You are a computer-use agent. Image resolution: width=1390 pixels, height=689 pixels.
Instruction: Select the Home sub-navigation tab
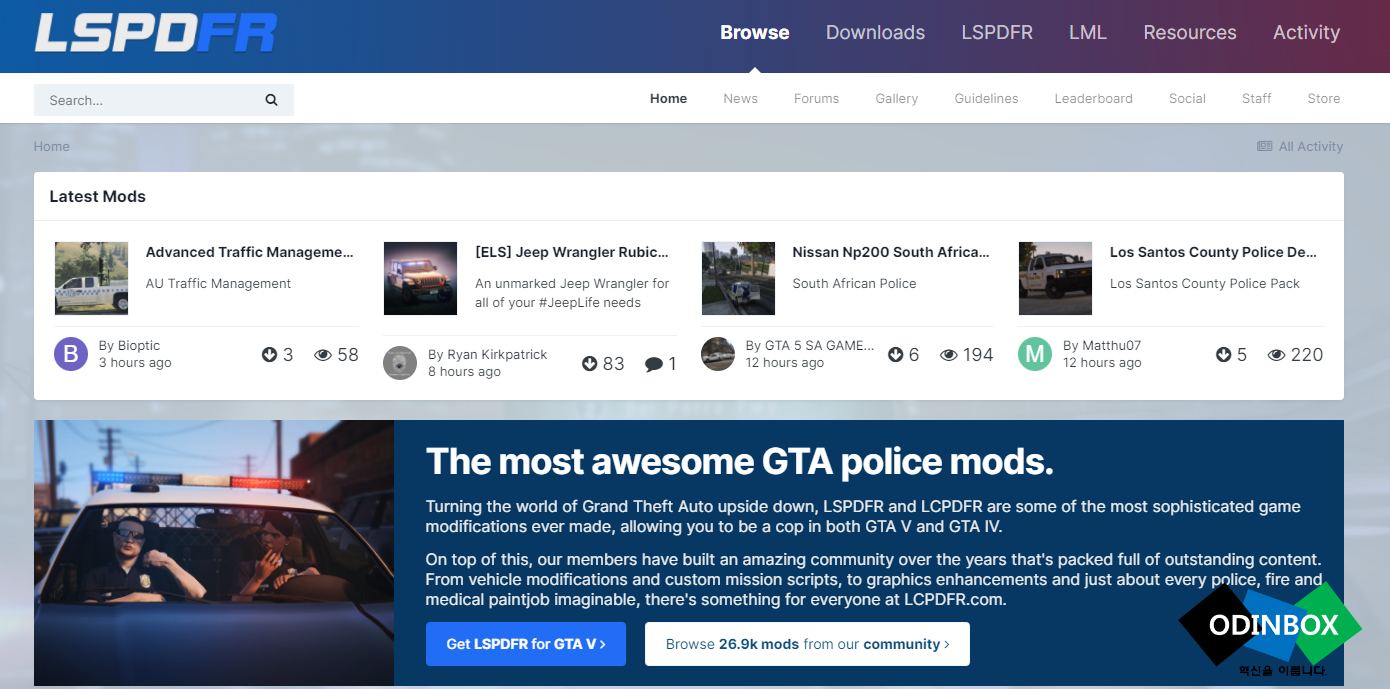tap(668, 98)
